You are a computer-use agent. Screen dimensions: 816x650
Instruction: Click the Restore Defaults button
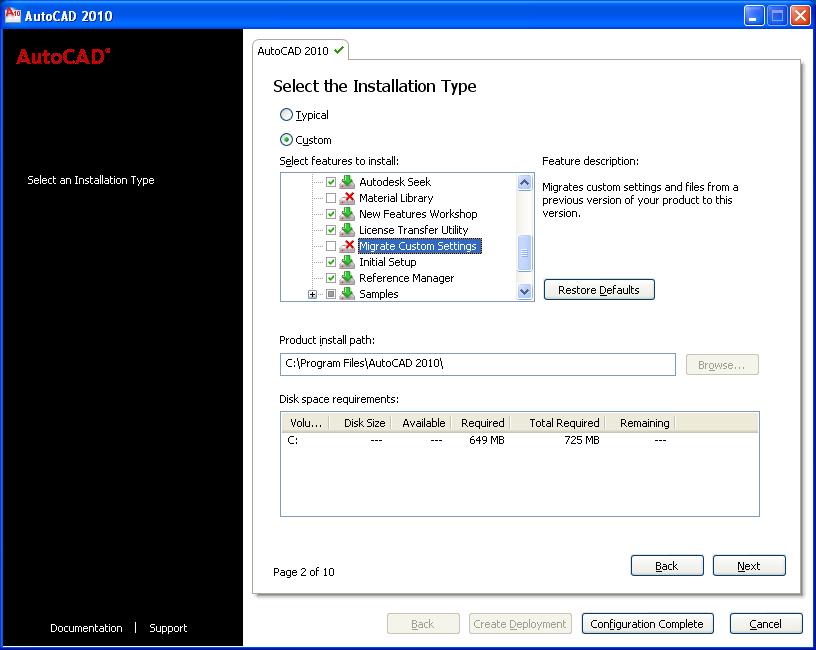[599, 290]
